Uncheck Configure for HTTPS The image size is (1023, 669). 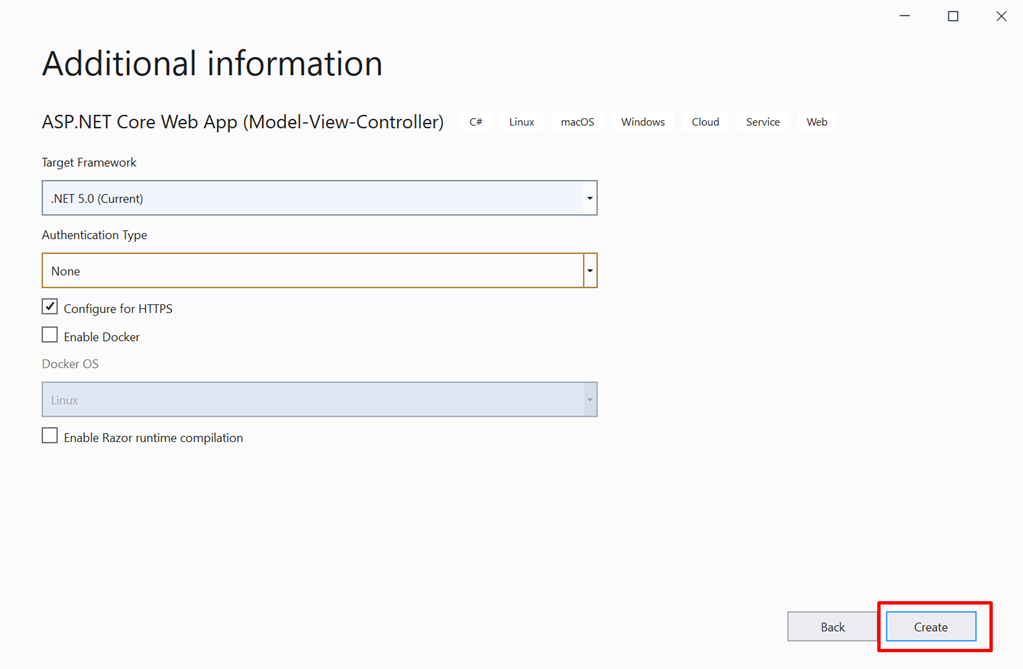(x=49, y=306)
